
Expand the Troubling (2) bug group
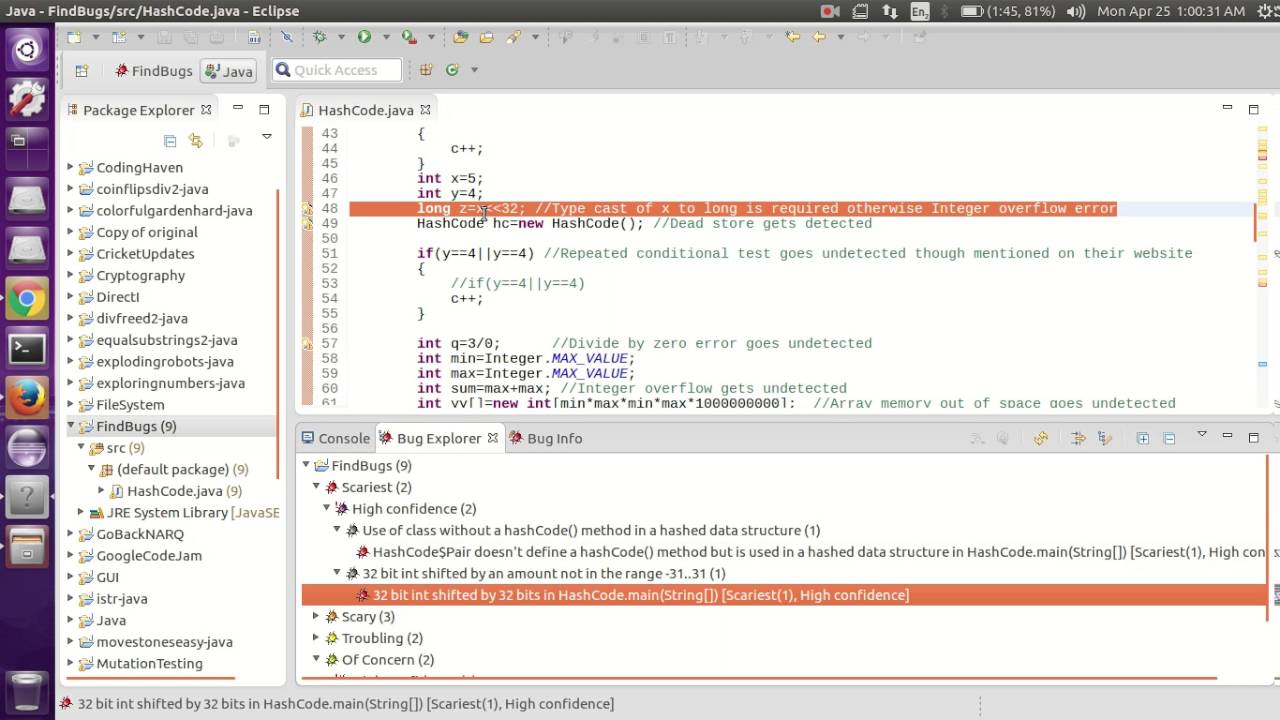coord(317,638)
